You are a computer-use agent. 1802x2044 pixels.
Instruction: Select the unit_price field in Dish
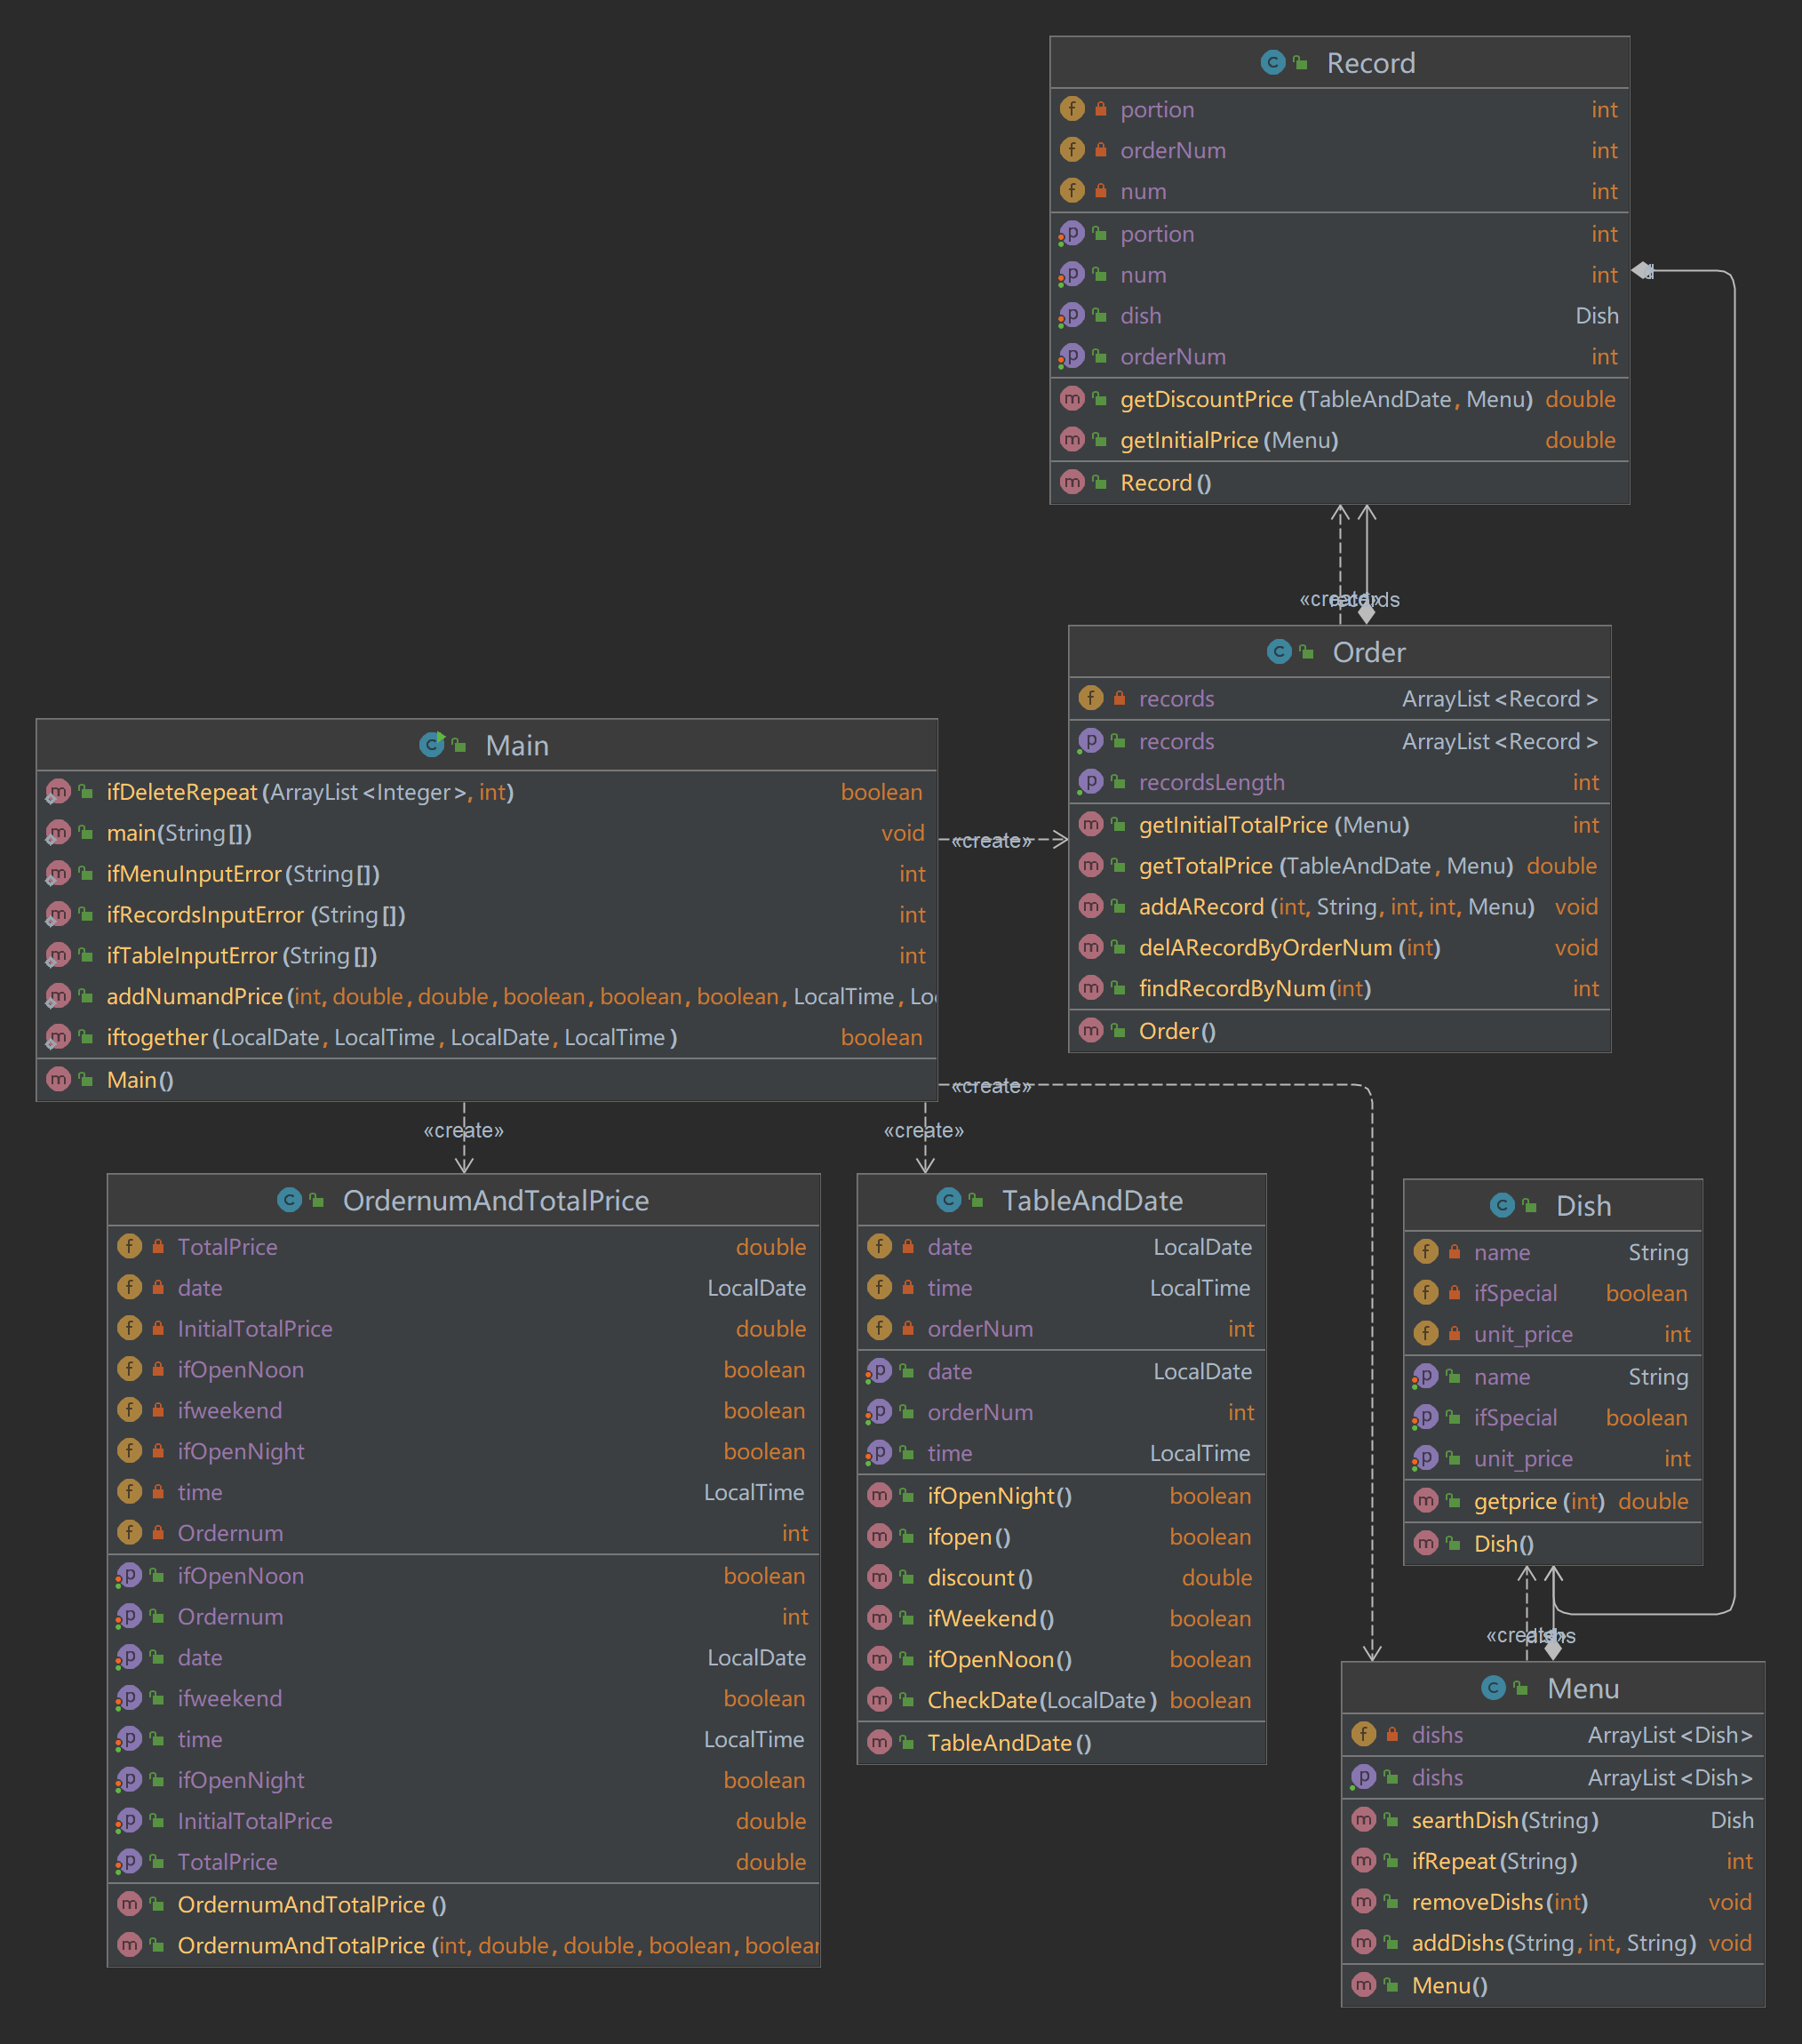1522,1334
